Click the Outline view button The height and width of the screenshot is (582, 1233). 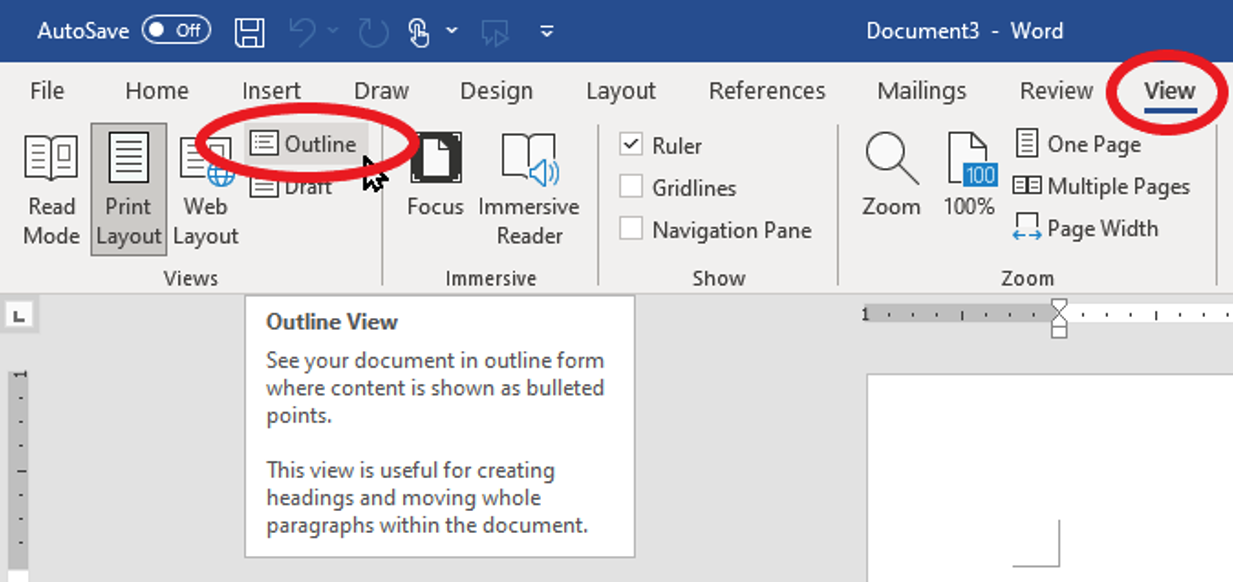[x=306, y=144]
